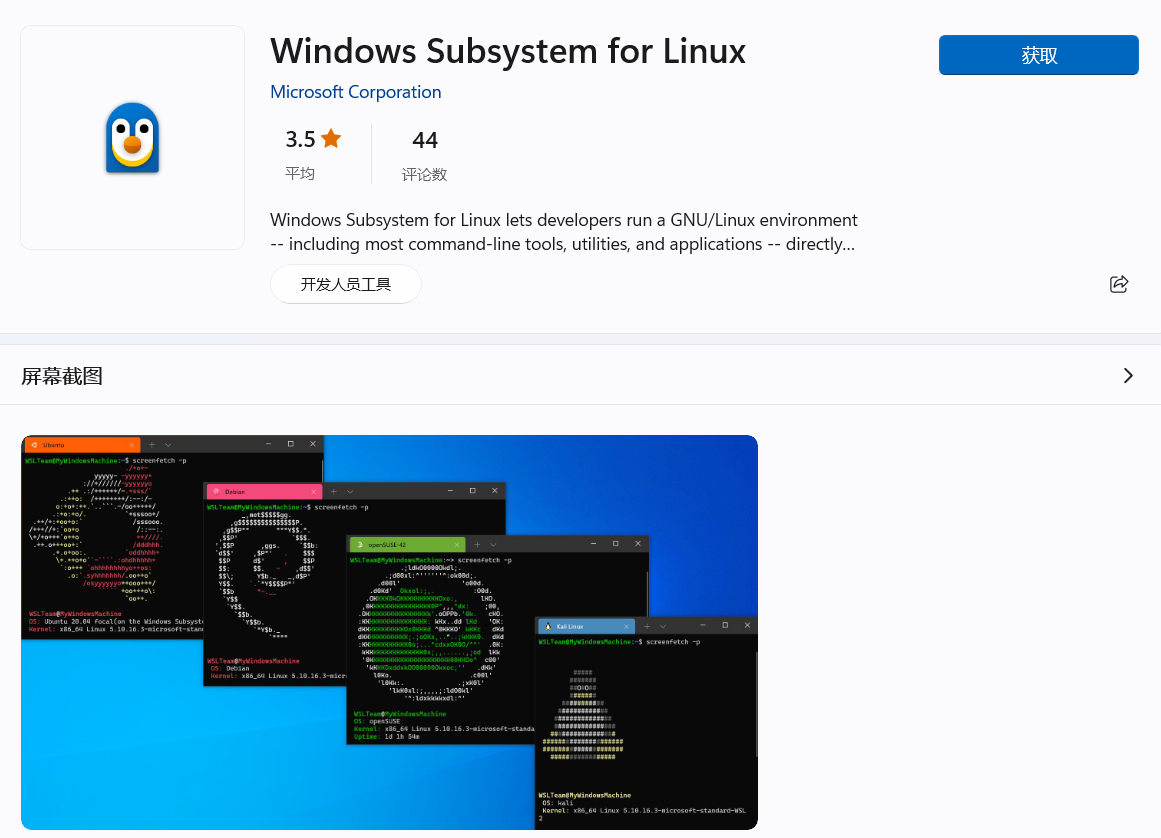
Task: Click the Windows Subsystem for Linux title
Action: (x=508, y=51)
